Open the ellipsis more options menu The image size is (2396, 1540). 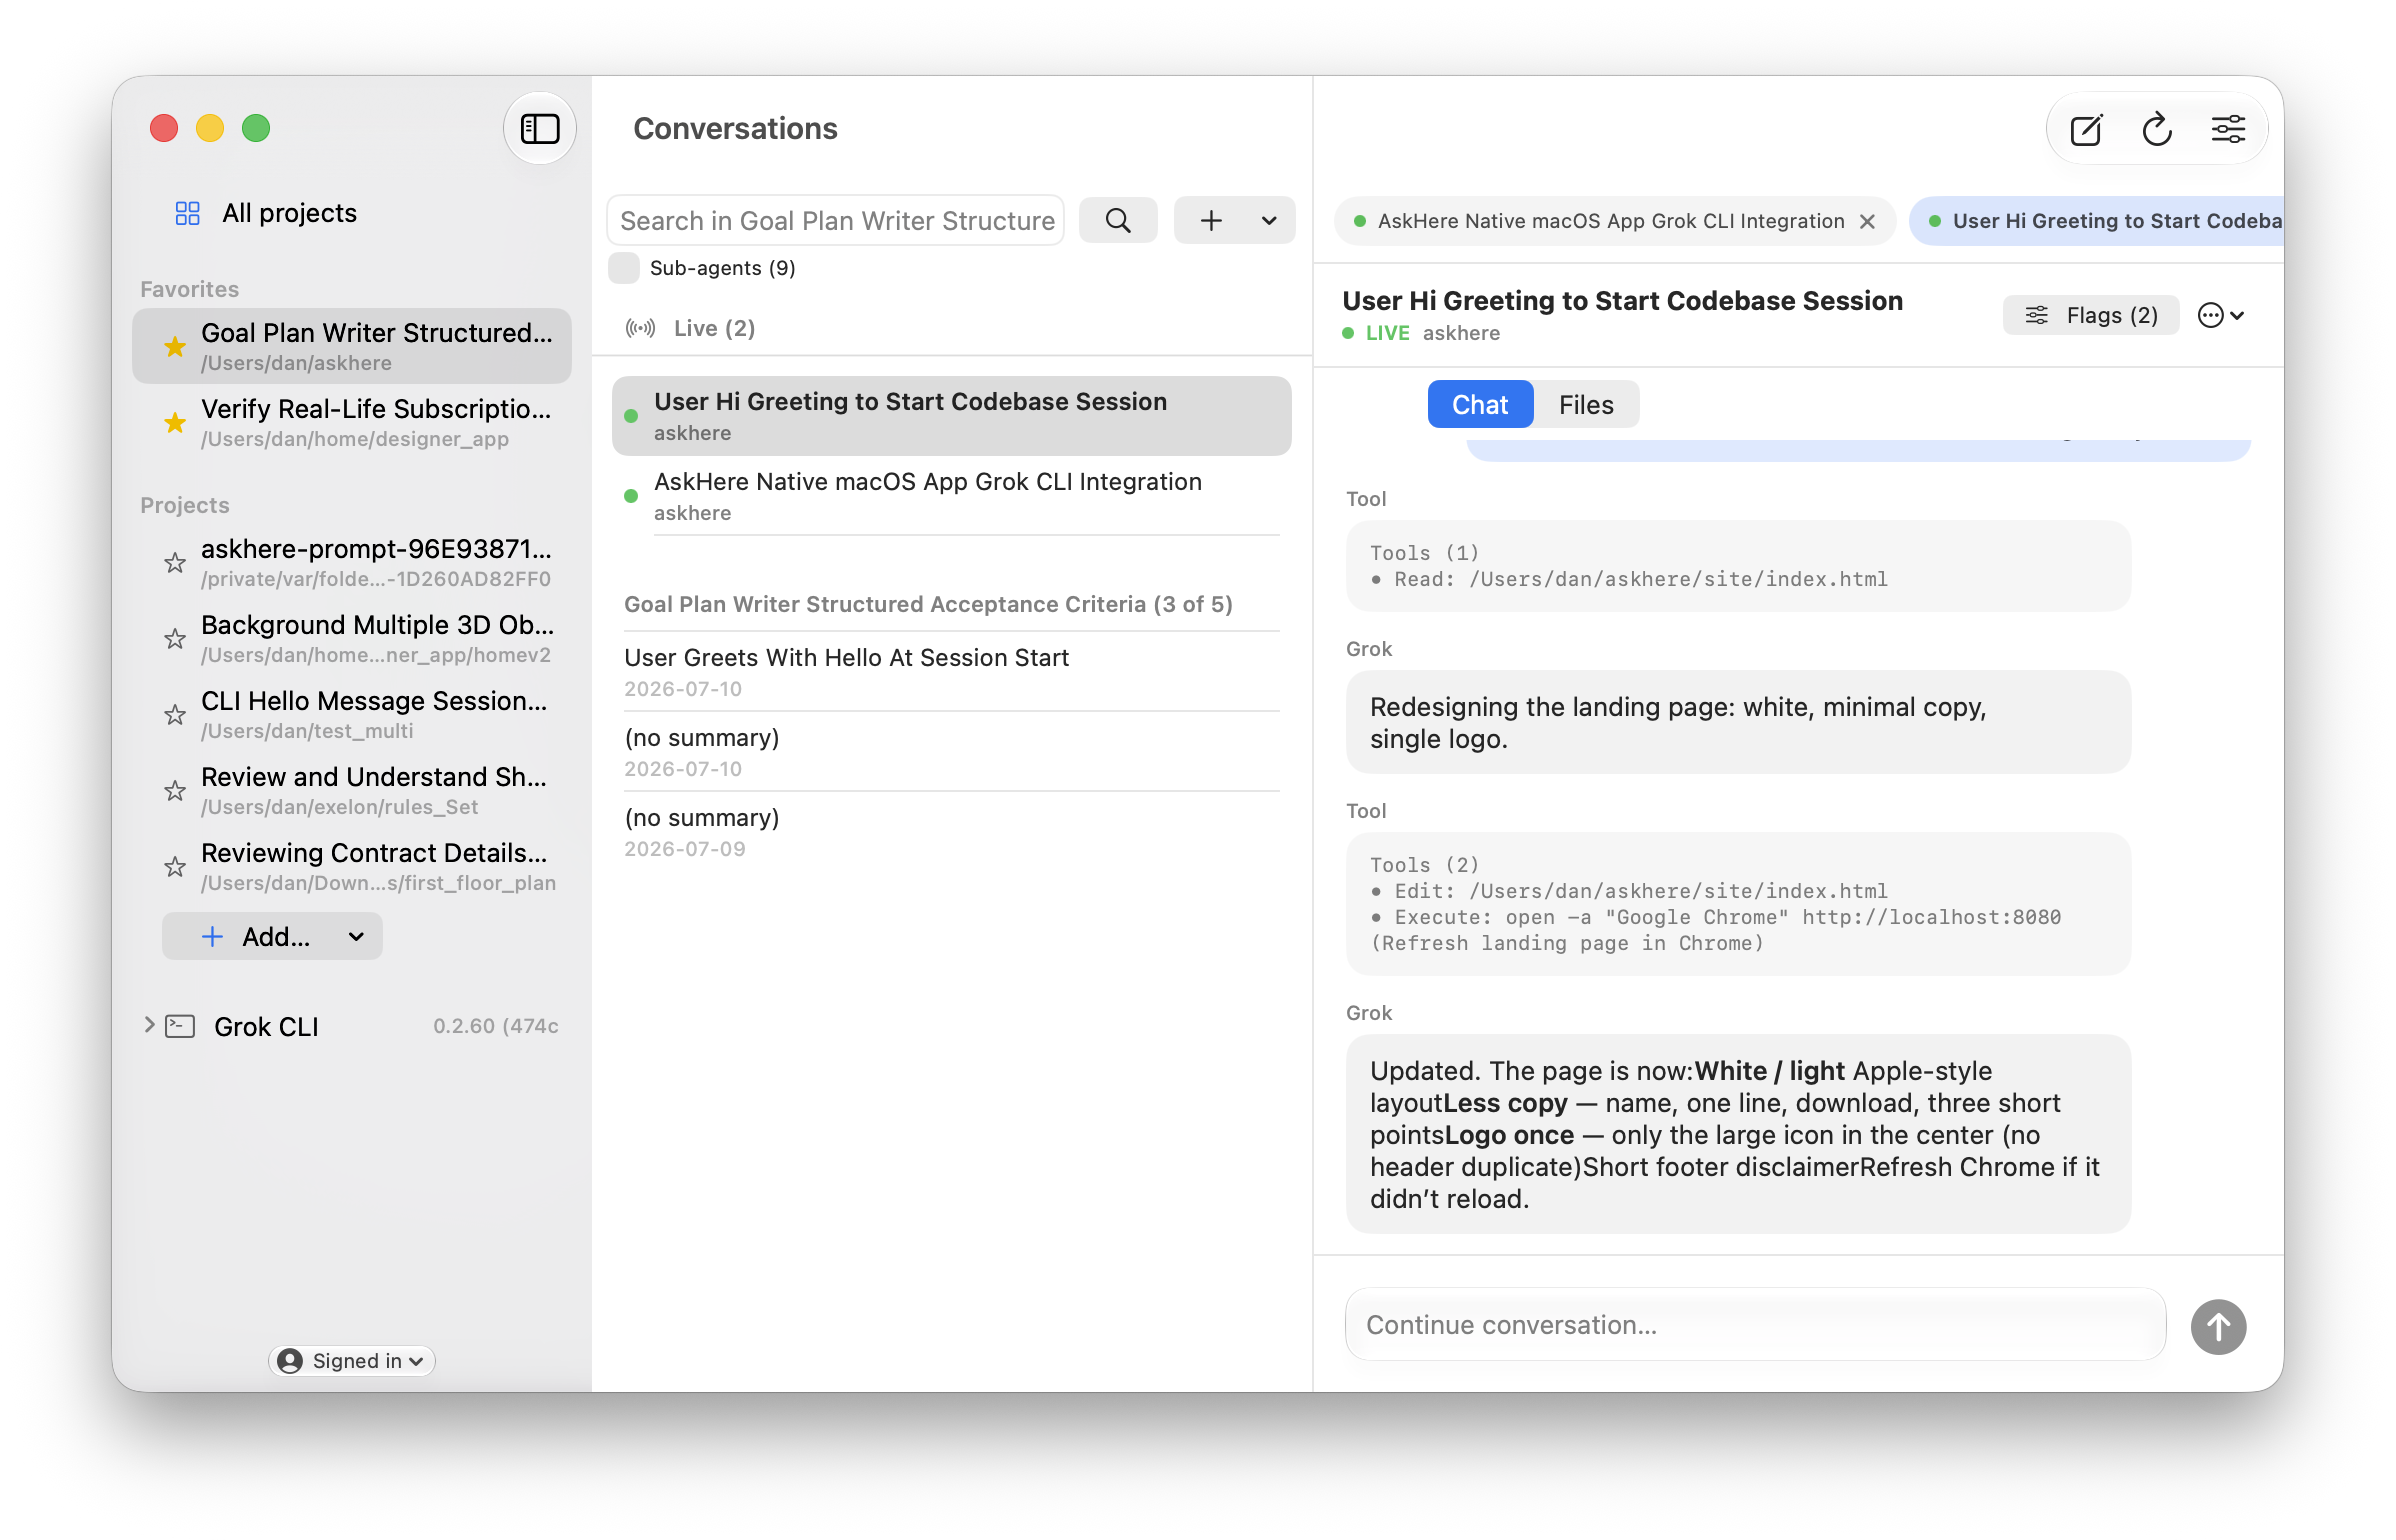pyautogui.click(x=2221, y=315)
